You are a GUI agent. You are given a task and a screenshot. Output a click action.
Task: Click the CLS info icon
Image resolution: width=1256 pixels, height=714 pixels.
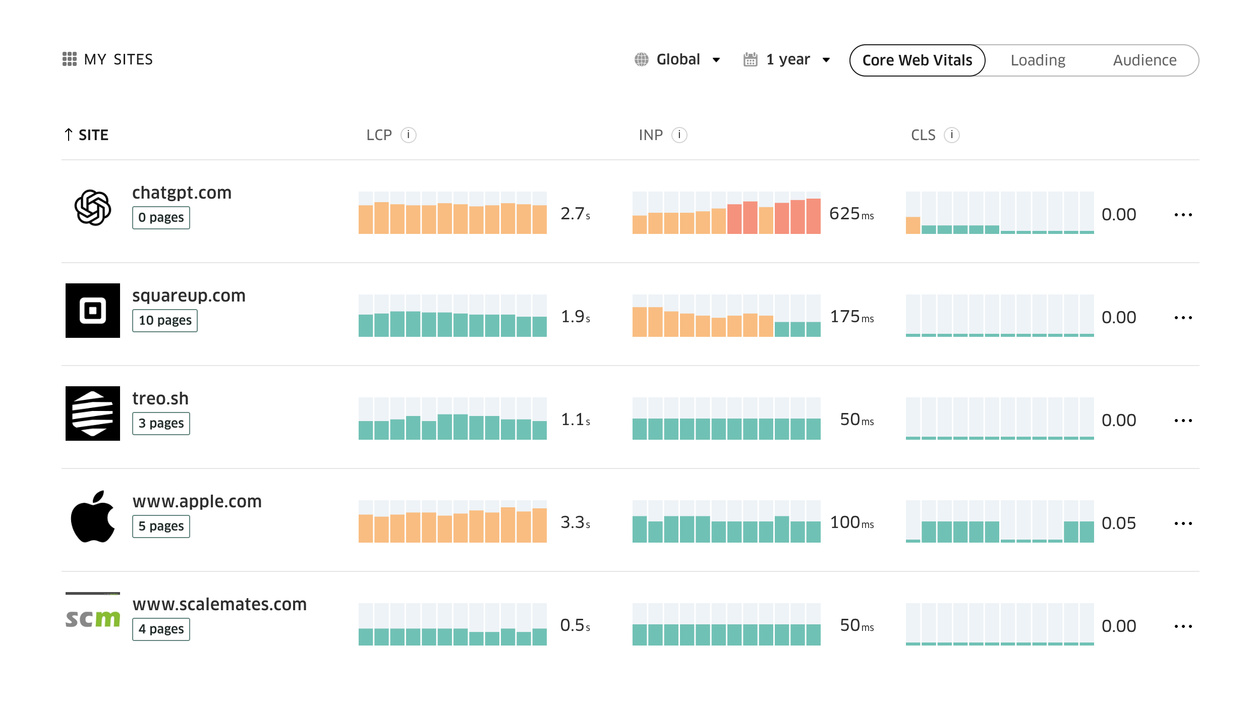click(951, 135)
